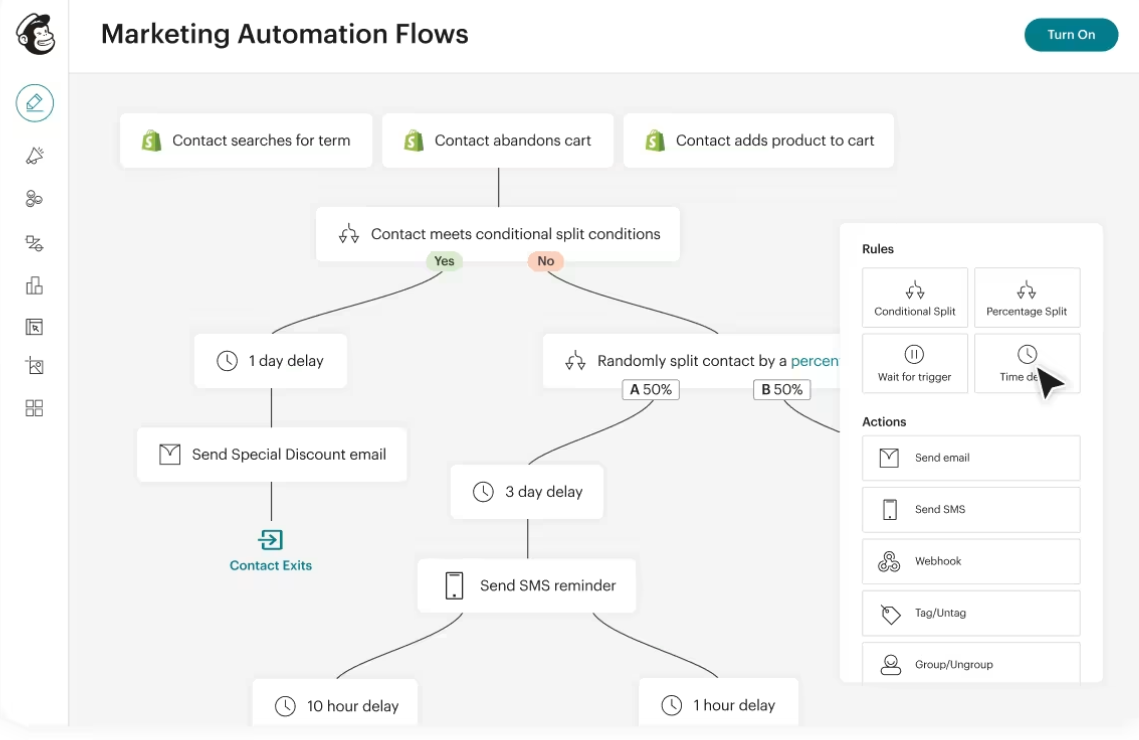Click Shopify icon on Contact adds product to cart
Viewport: 1139px width, 740px height.
click(x=654, y=141)
